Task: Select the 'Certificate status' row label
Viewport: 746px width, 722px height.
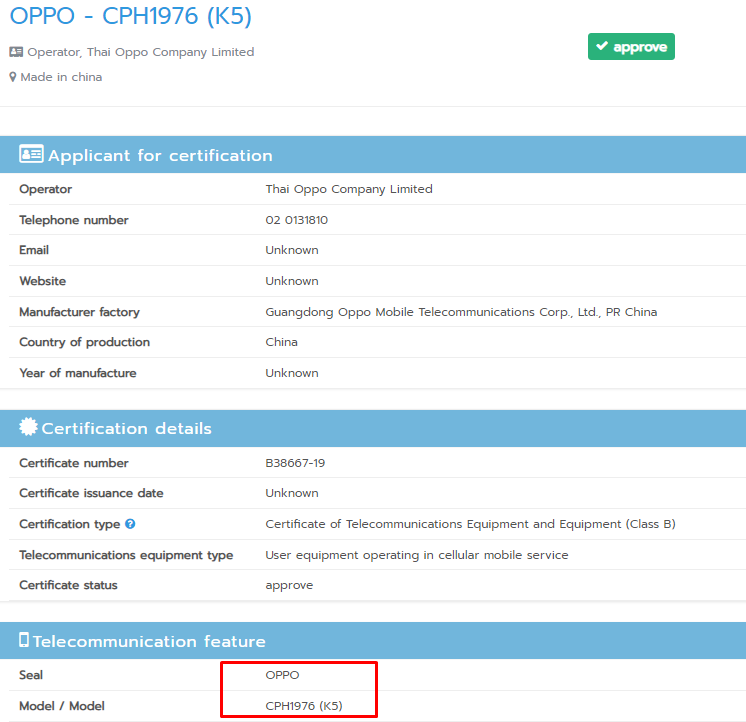Action: 69,585
